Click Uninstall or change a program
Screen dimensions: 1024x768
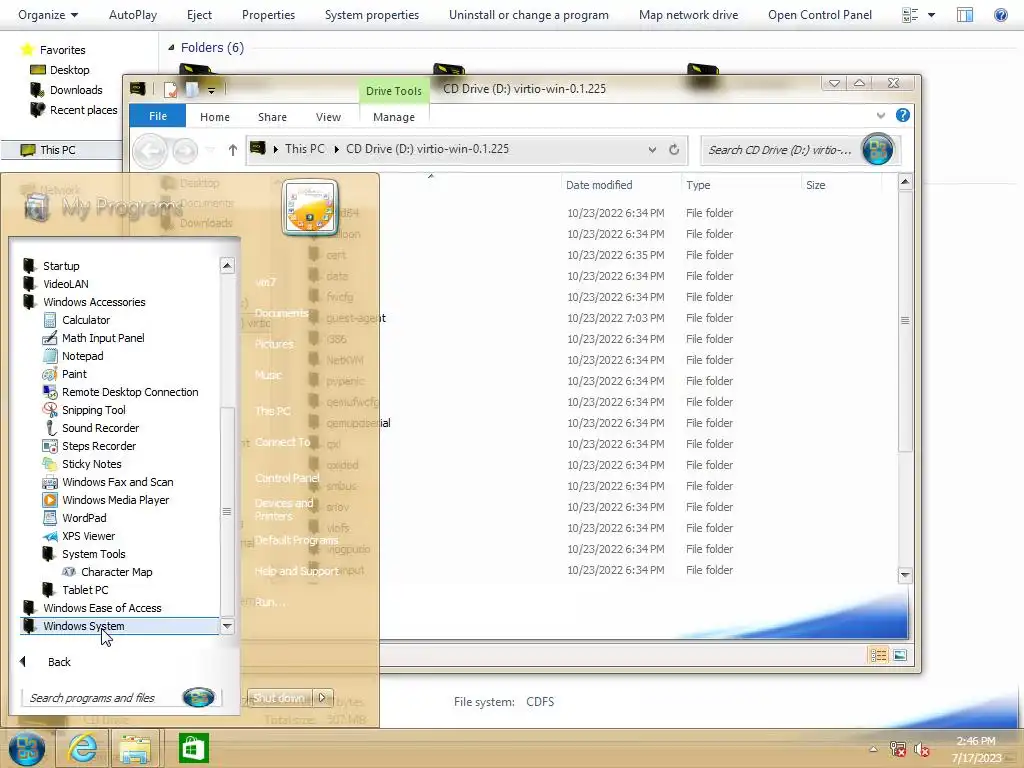point(529,14)
